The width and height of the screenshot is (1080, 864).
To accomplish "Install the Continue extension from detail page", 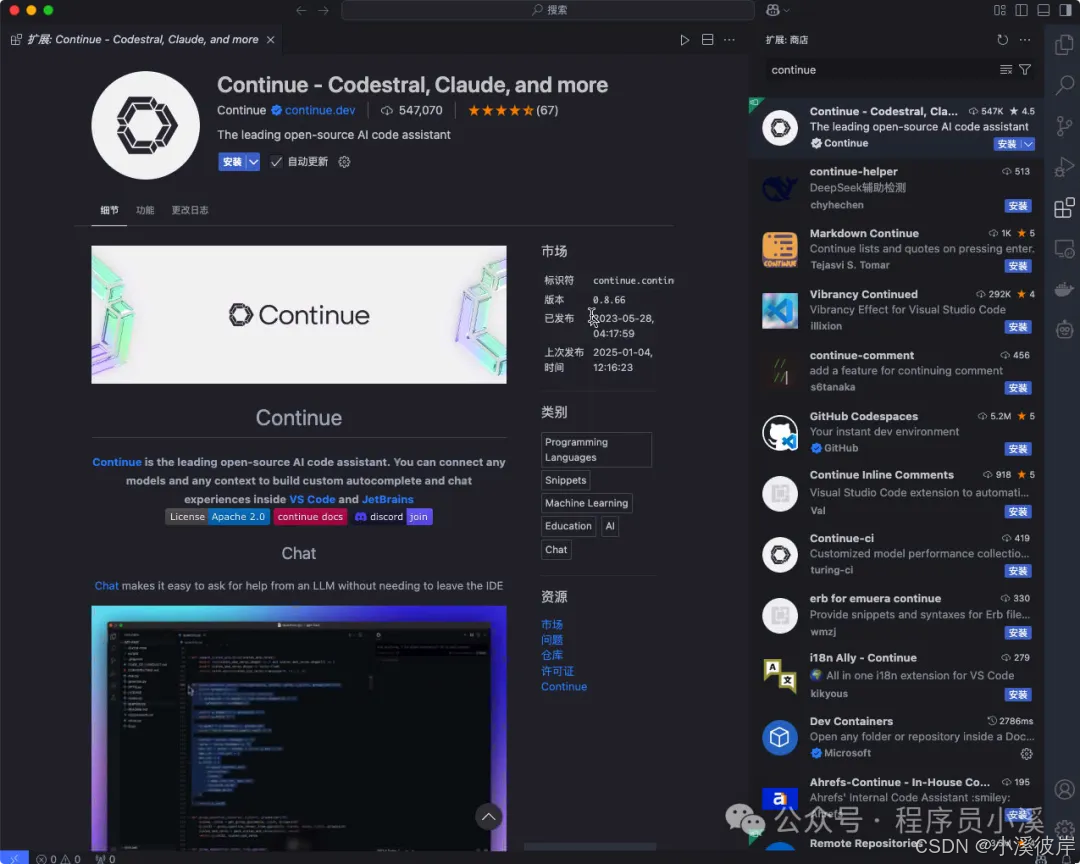I will click(233, 162).
